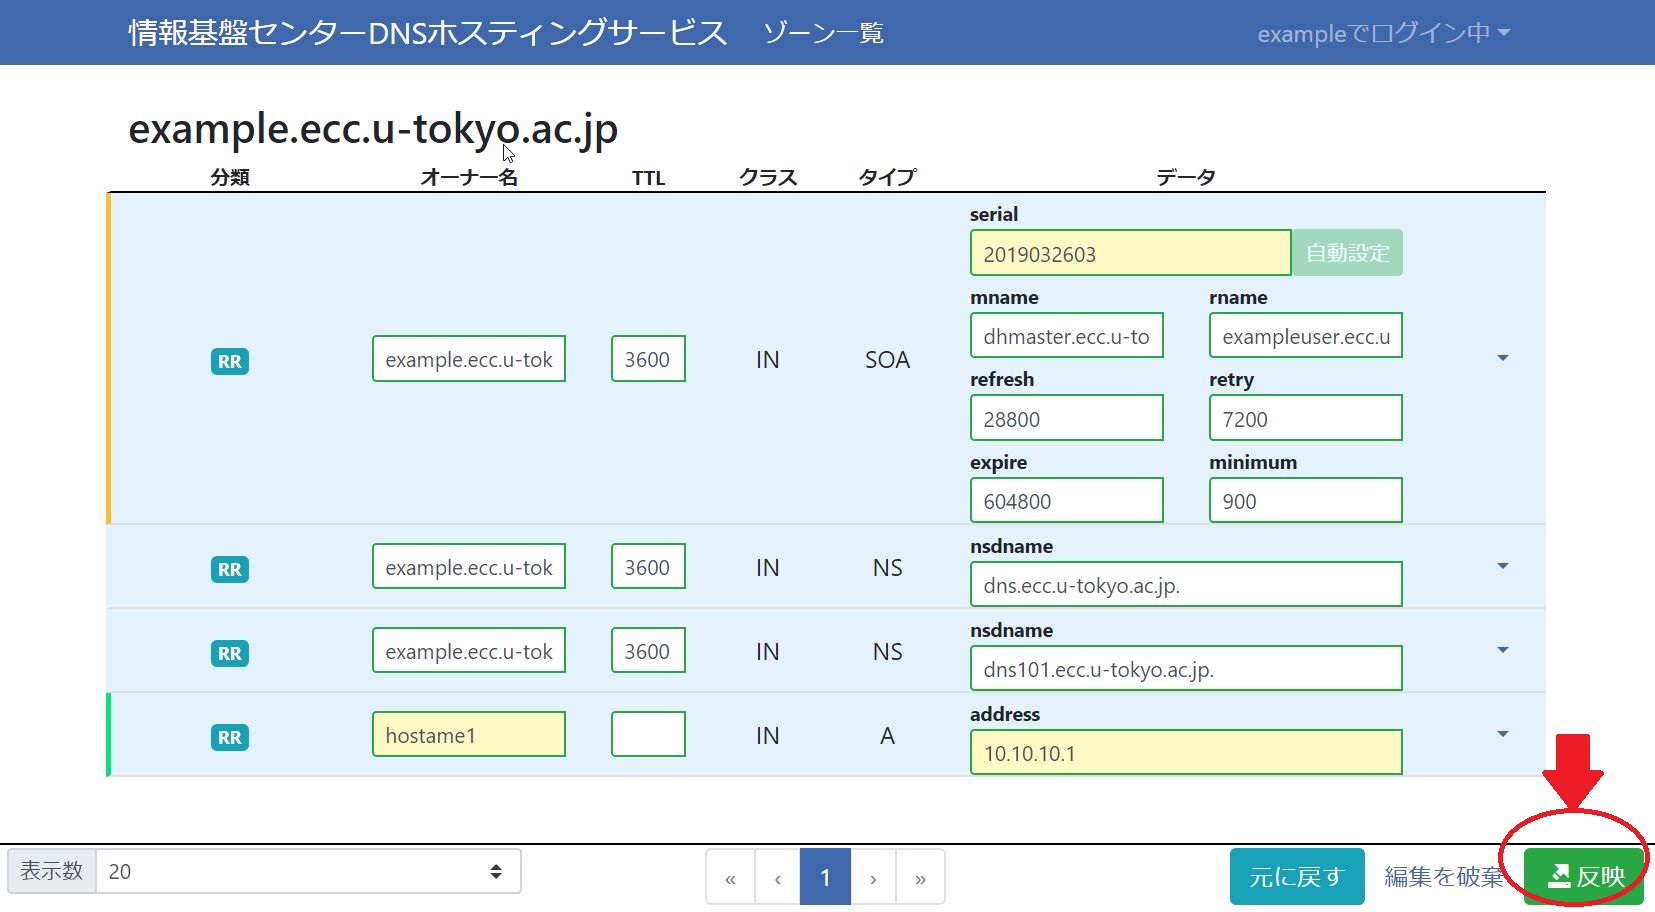Click the retry field 7200
Viewport: 1655px width, 912px height.
point(1306,418)
